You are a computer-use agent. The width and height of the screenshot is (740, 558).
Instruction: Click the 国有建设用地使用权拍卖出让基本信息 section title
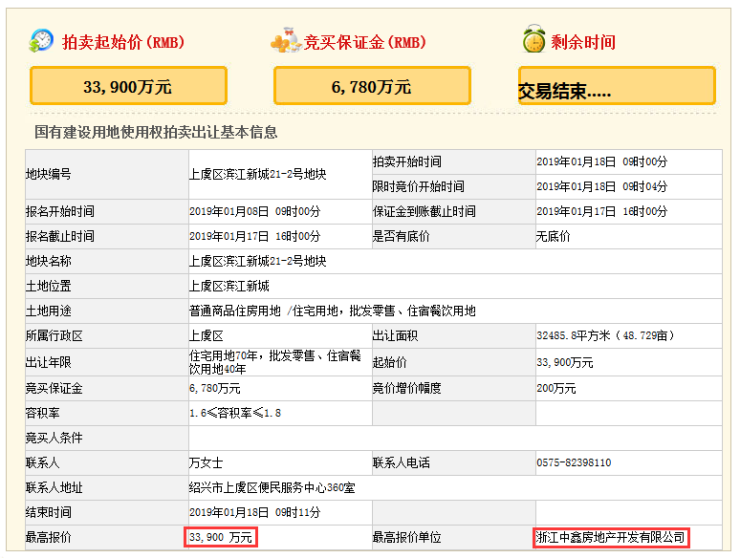point(156,132)
